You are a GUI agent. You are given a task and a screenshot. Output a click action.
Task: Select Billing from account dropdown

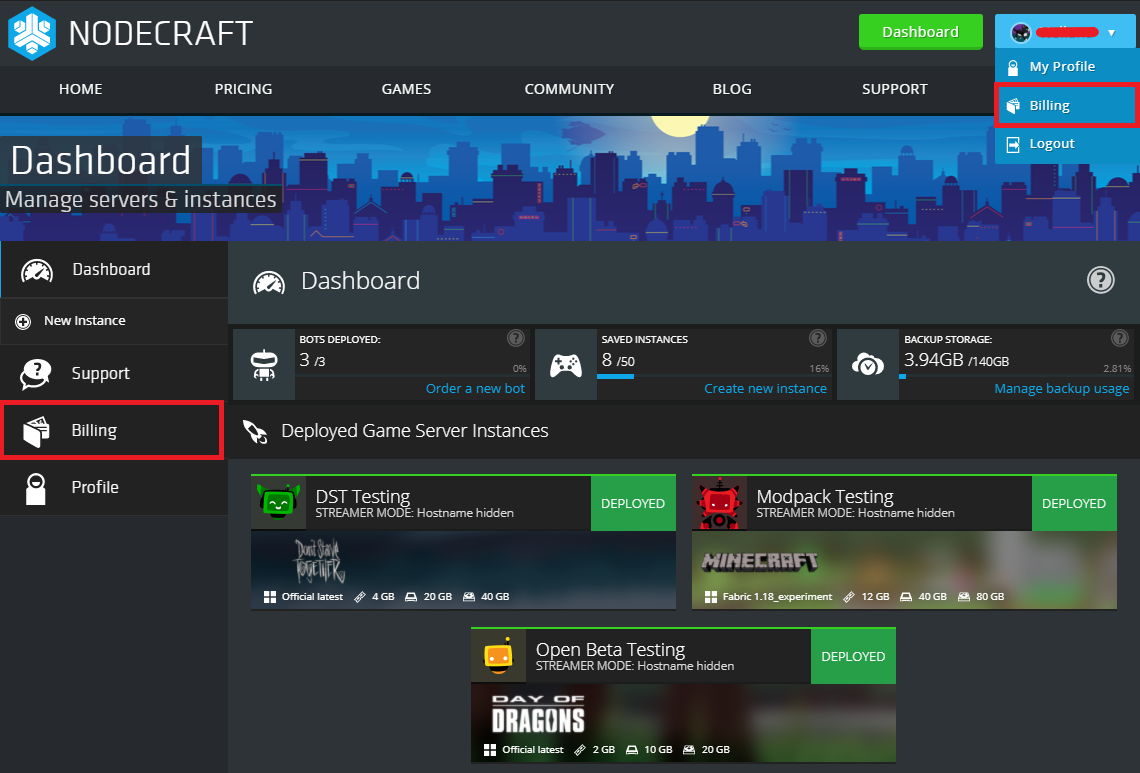(x=1066, y=105)
